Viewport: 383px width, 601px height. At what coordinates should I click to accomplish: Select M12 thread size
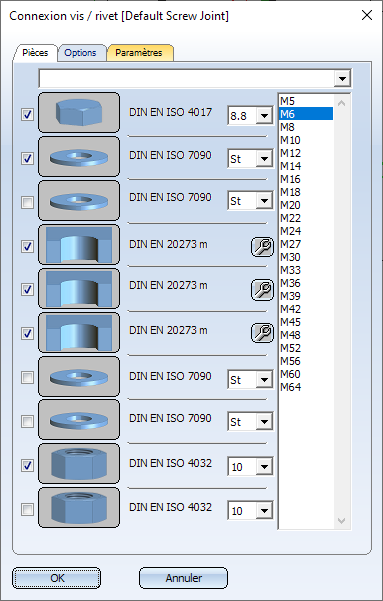[x=306, y=153]
